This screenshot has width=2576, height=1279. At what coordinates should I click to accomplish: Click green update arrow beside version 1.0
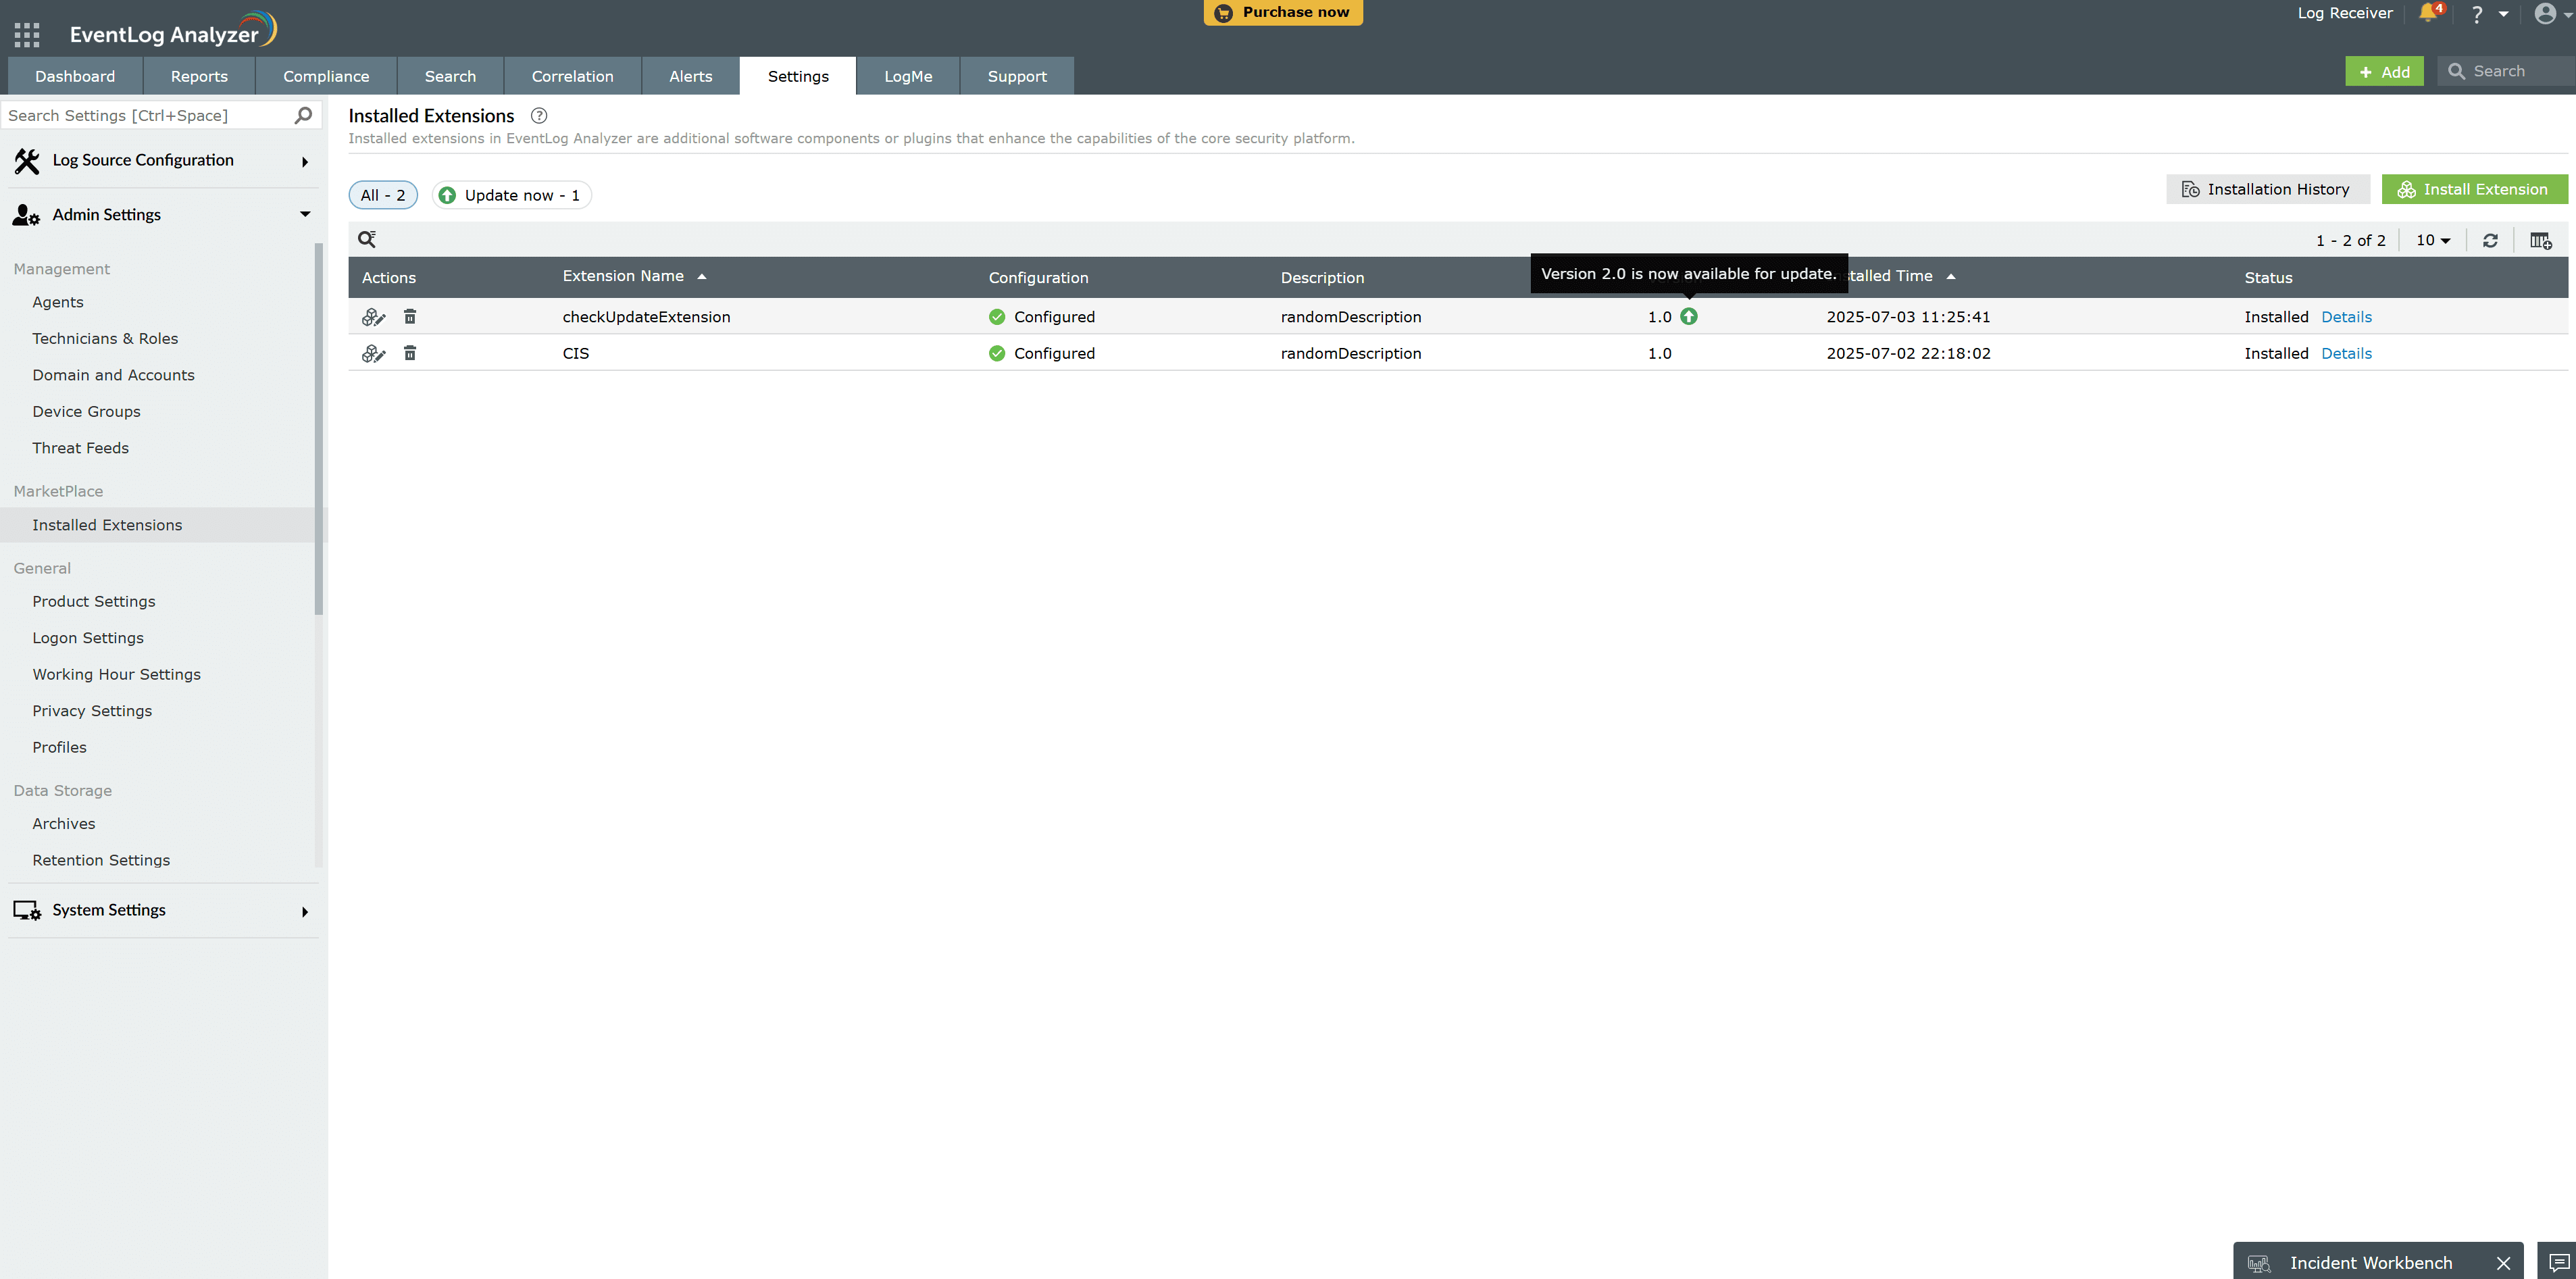click(1688, 317)
